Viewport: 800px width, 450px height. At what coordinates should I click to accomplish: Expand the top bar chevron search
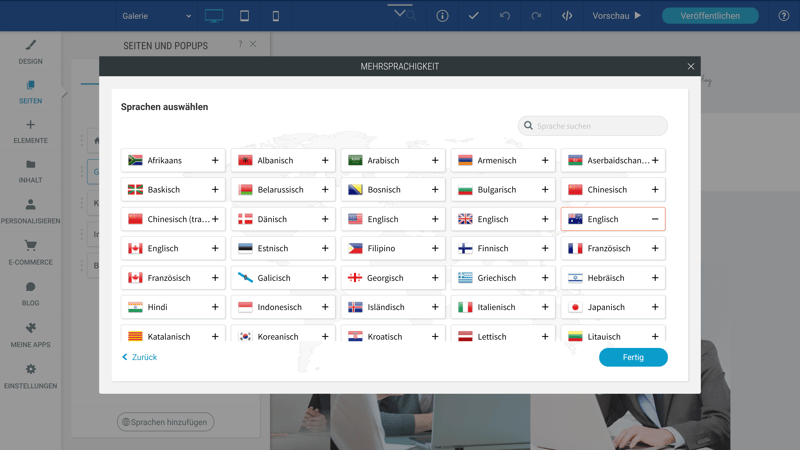click(x=401, y=14)
